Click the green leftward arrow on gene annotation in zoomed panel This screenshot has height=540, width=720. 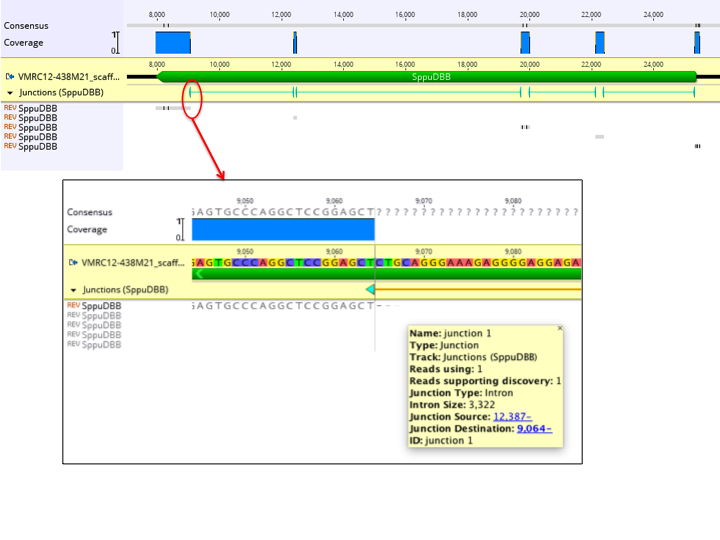(198, 274)
